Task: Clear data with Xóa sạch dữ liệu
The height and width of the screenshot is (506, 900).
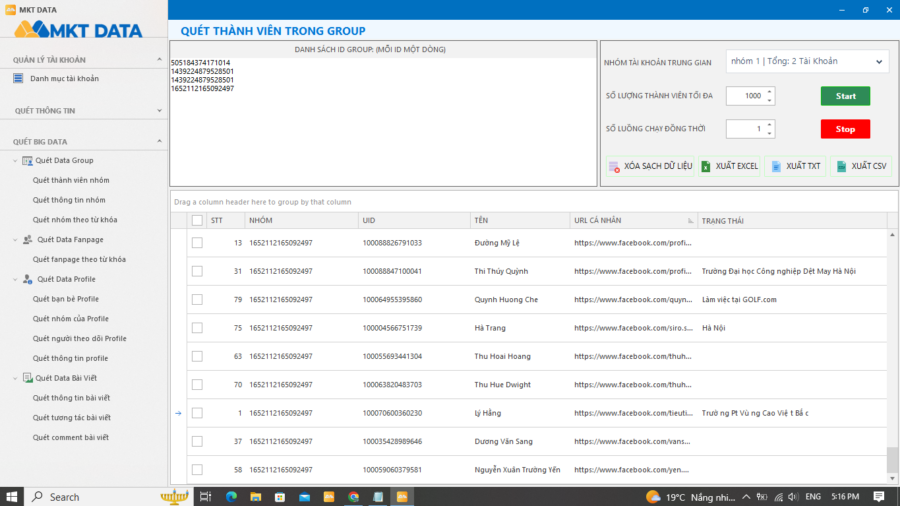Action: (x=649, y=166)
